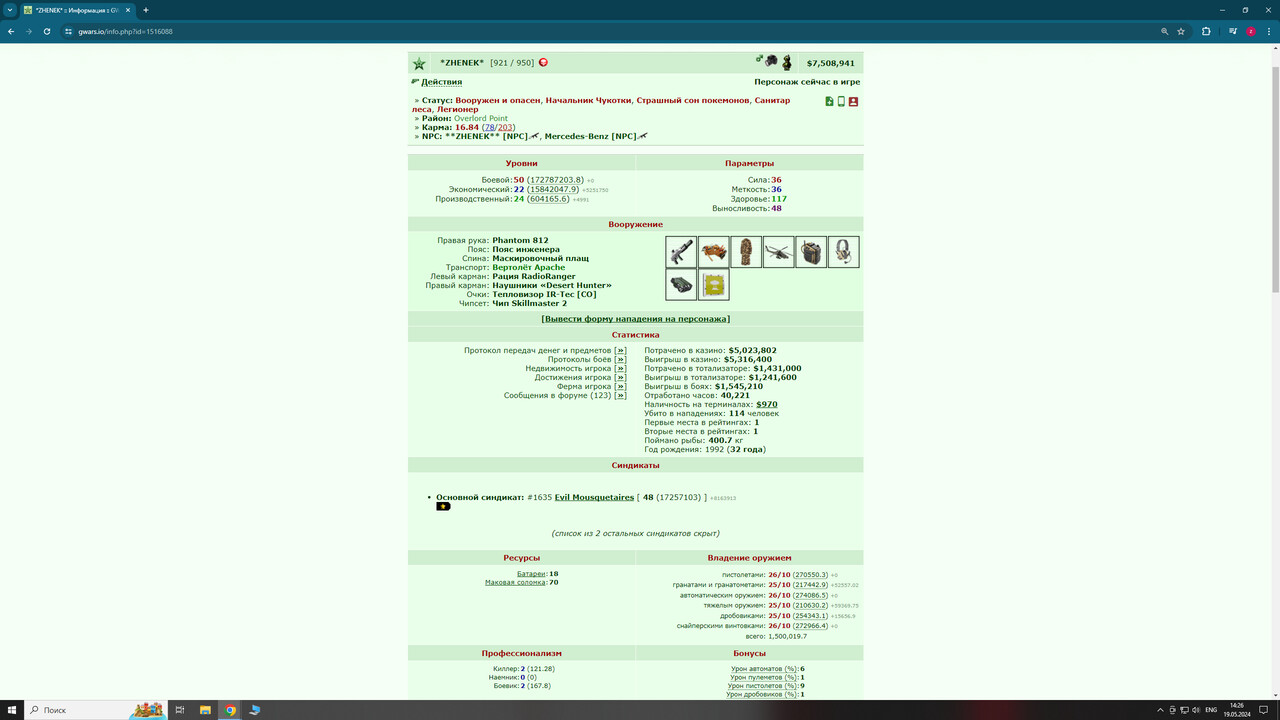Open a new browser tab

coord(146,10)
